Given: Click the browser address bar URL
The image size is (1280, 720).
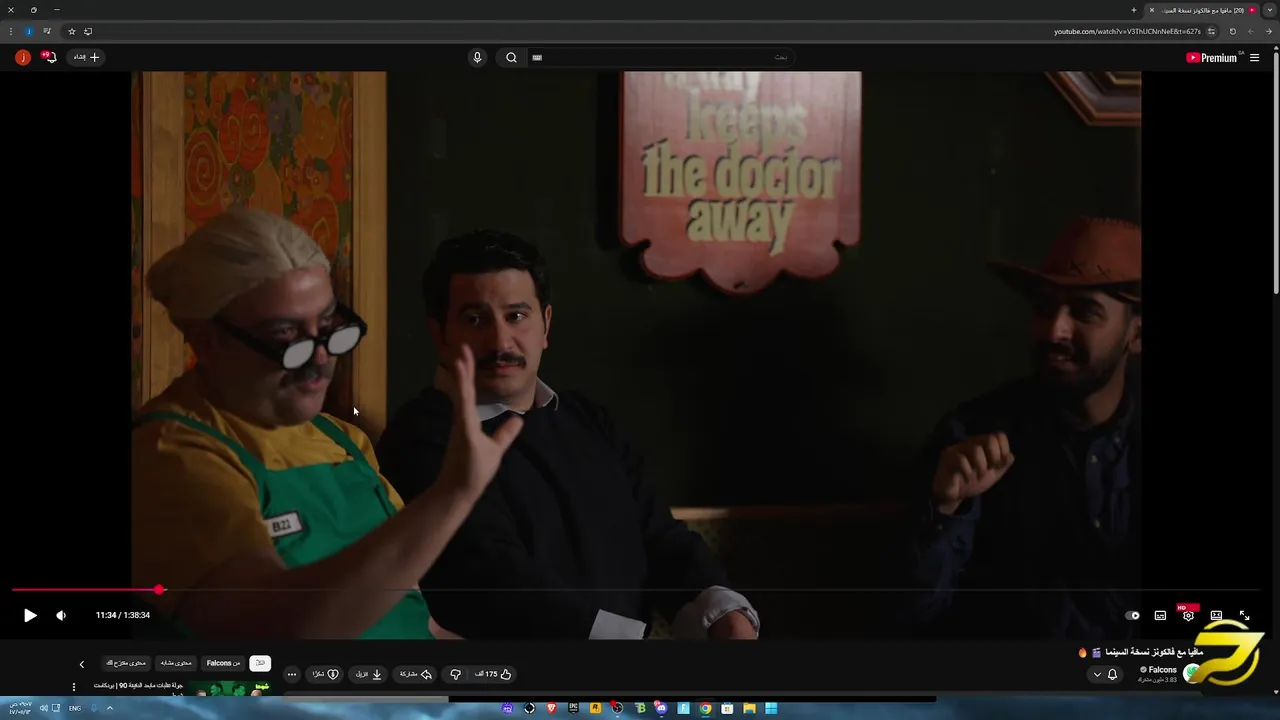Looking at the screenshot, I should [x=1127, y=31].
